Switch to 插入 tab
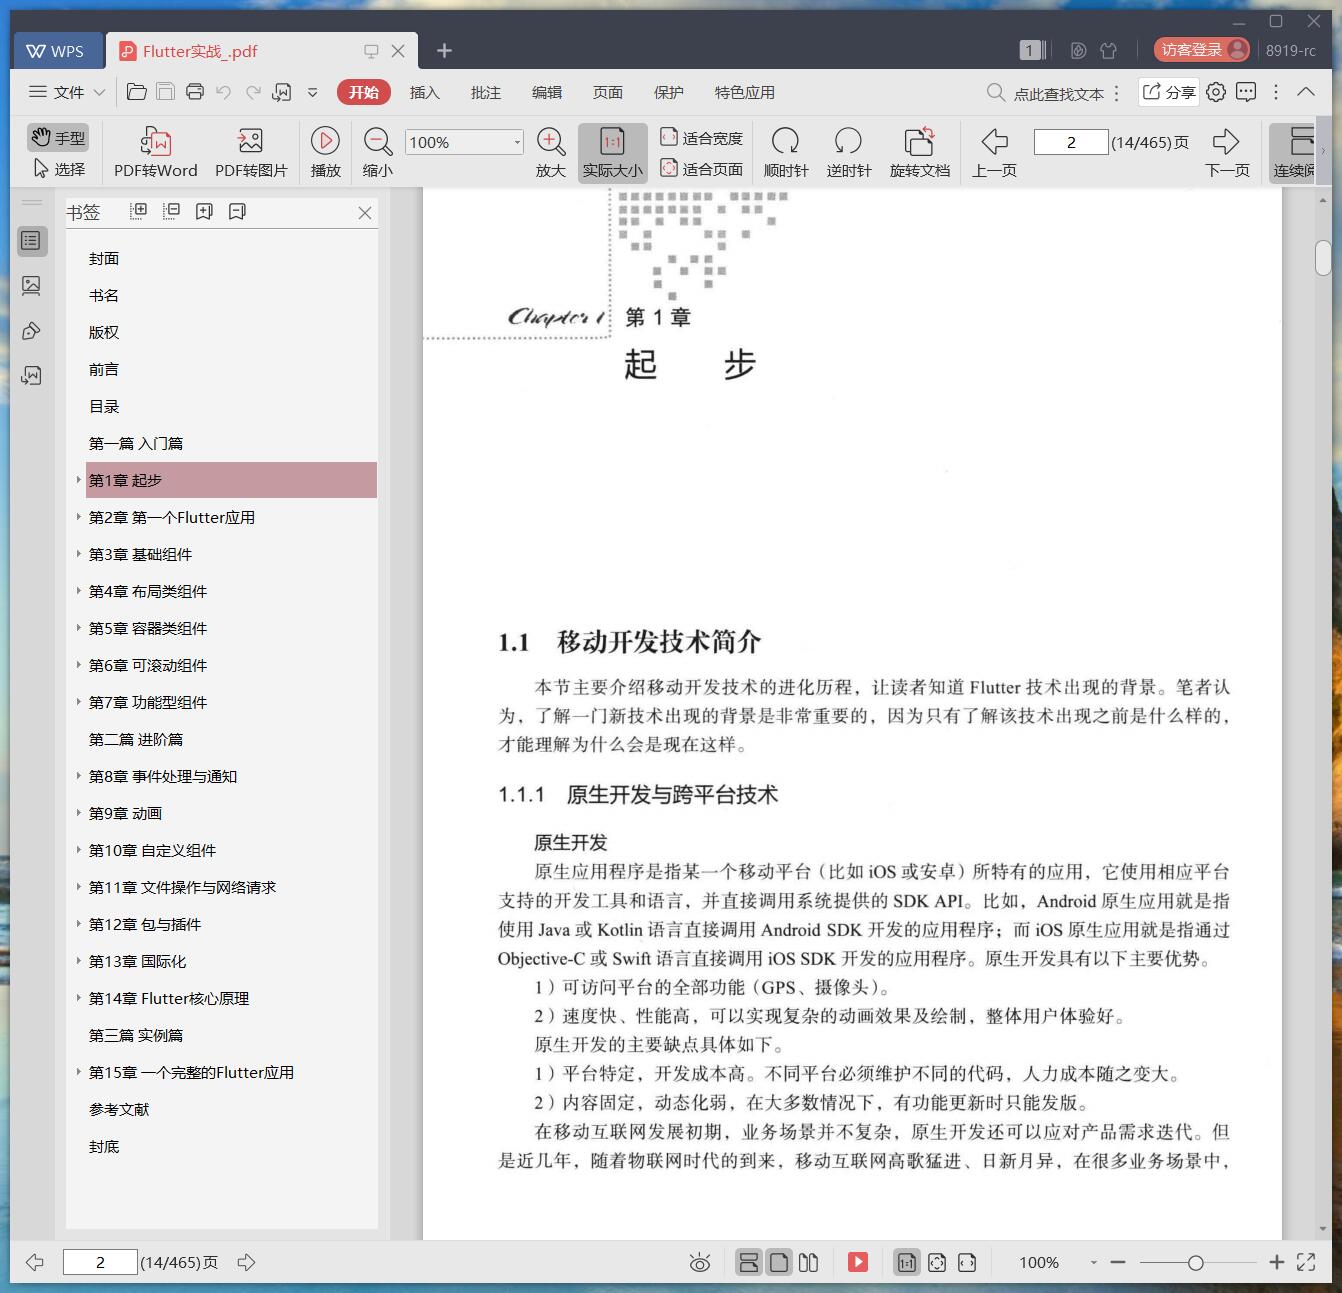 coord(424,92)
